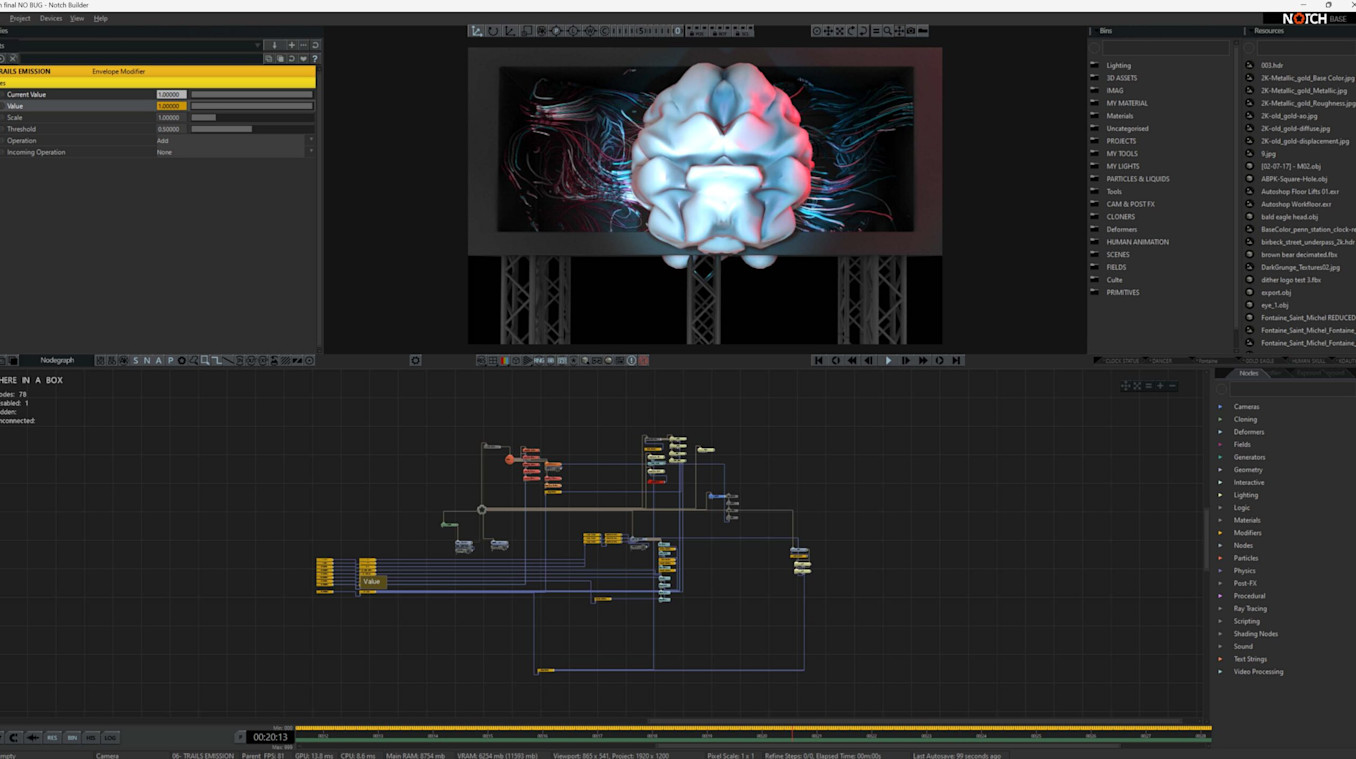Jump to start of timeline
1356x759 pixels.
click(x=818, y=360)
